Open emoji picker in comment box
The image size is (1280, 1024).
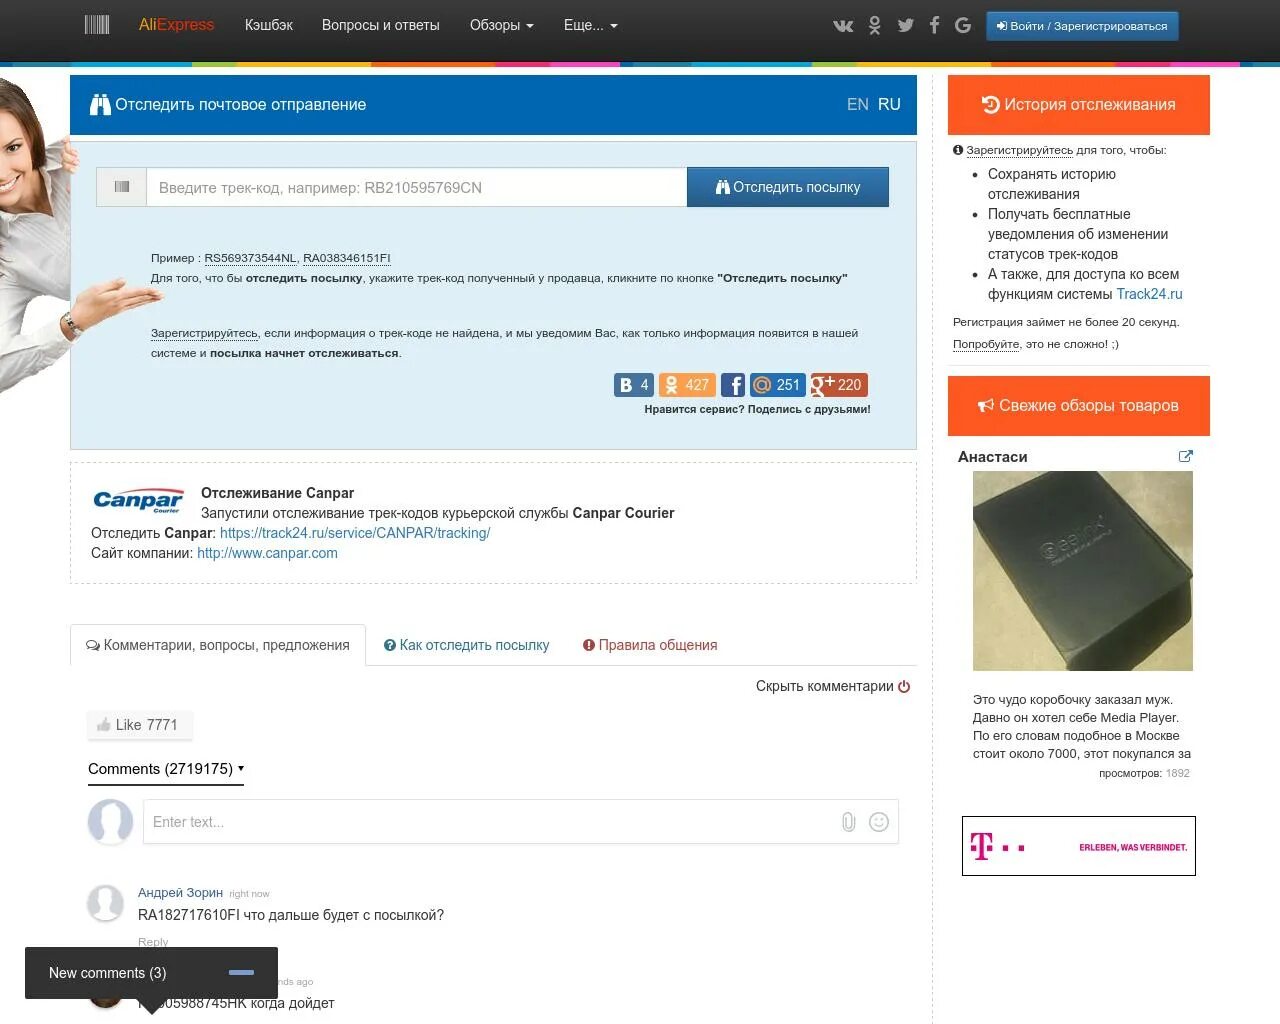(x=879, y=822)
